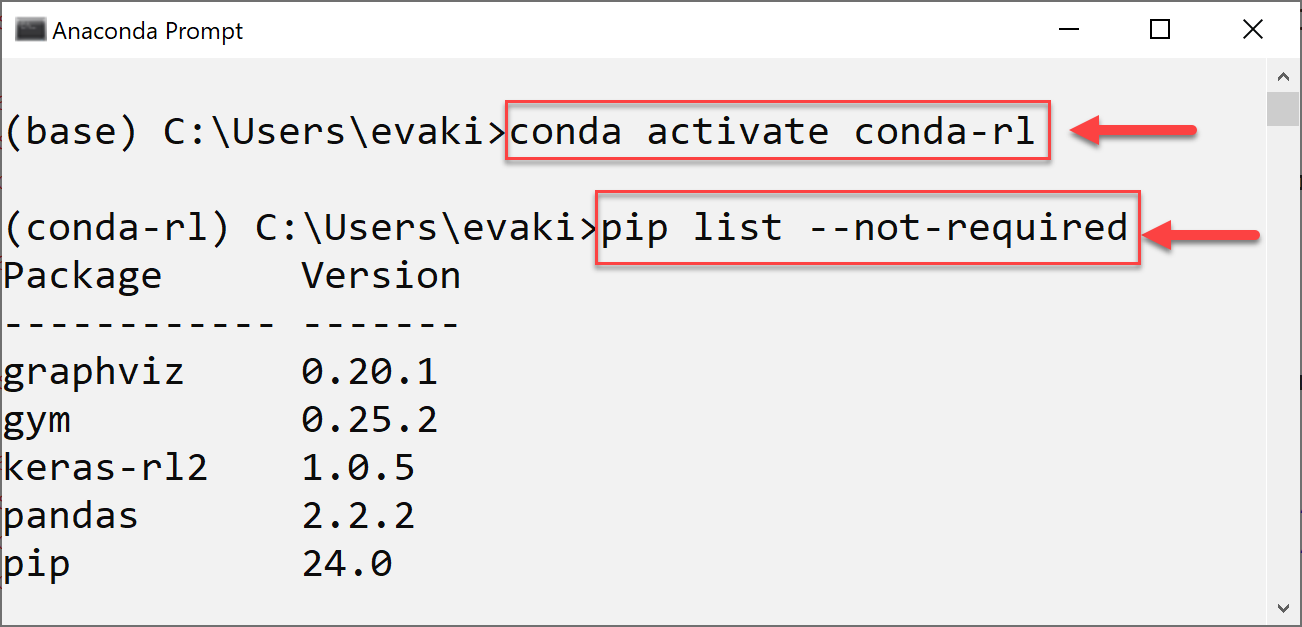This screenshot has height=627, width=1302.
Task: Click the scrollbar up arrow
Action: tap(1282, 75)
